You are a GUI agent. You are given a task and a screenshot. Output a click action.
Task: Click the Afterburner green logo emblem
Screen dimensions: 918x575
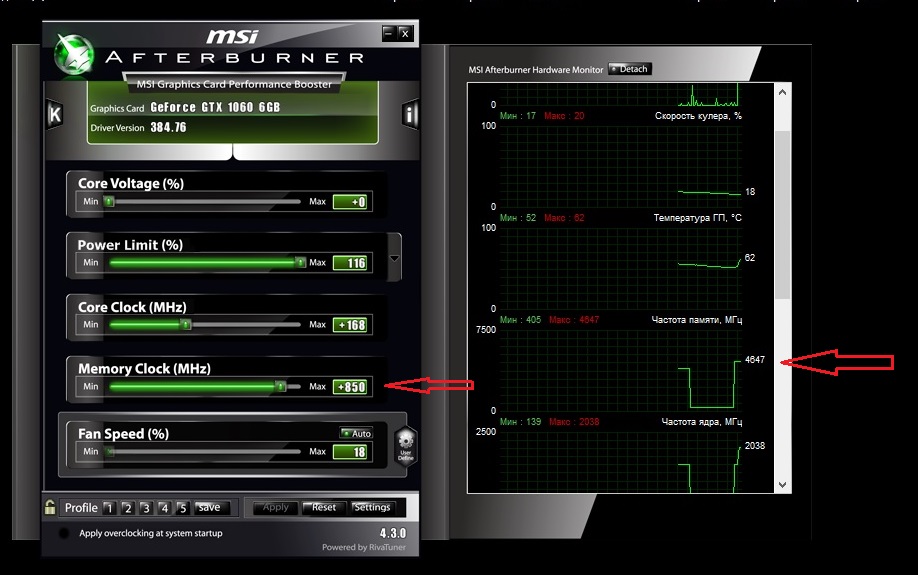click(74, 54)
